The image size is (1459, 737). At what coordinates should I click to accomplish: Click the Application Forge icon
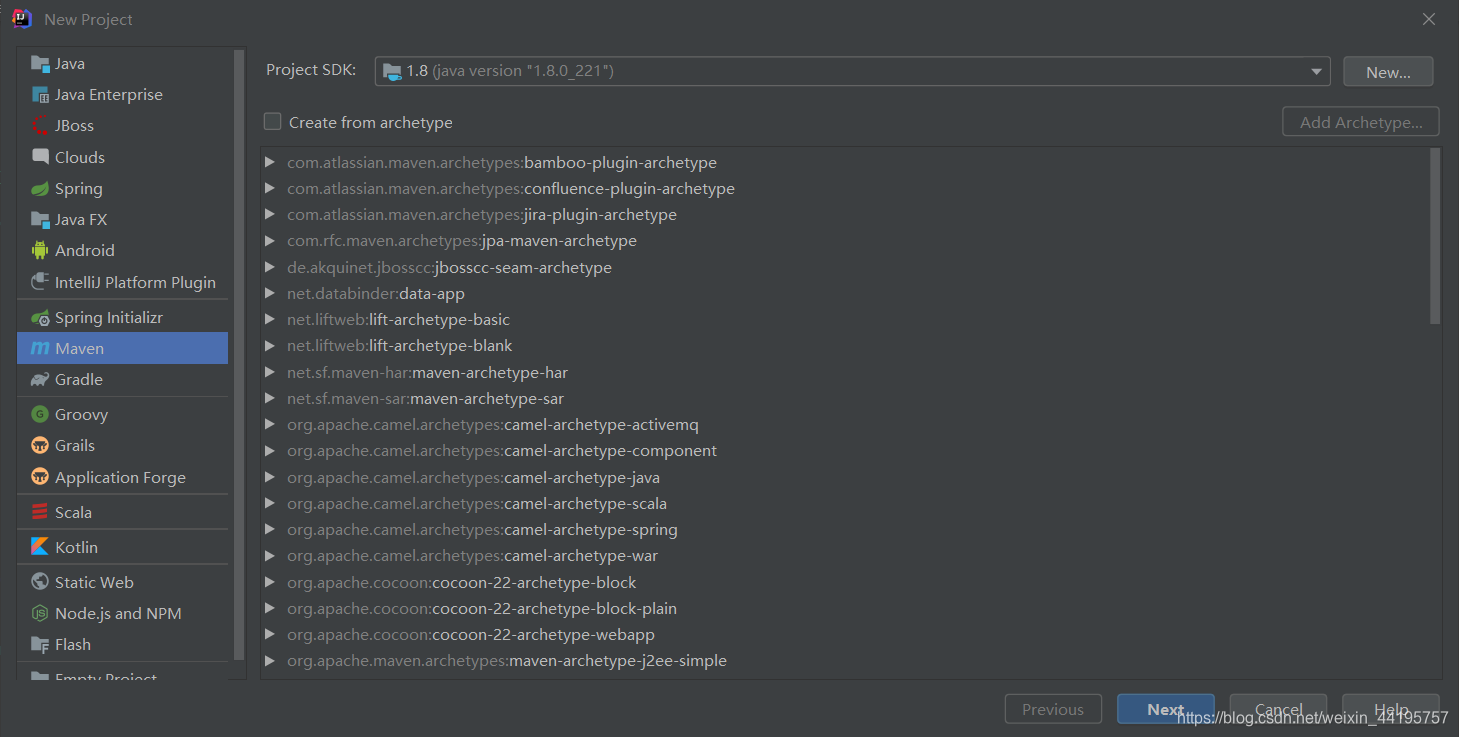40,477
